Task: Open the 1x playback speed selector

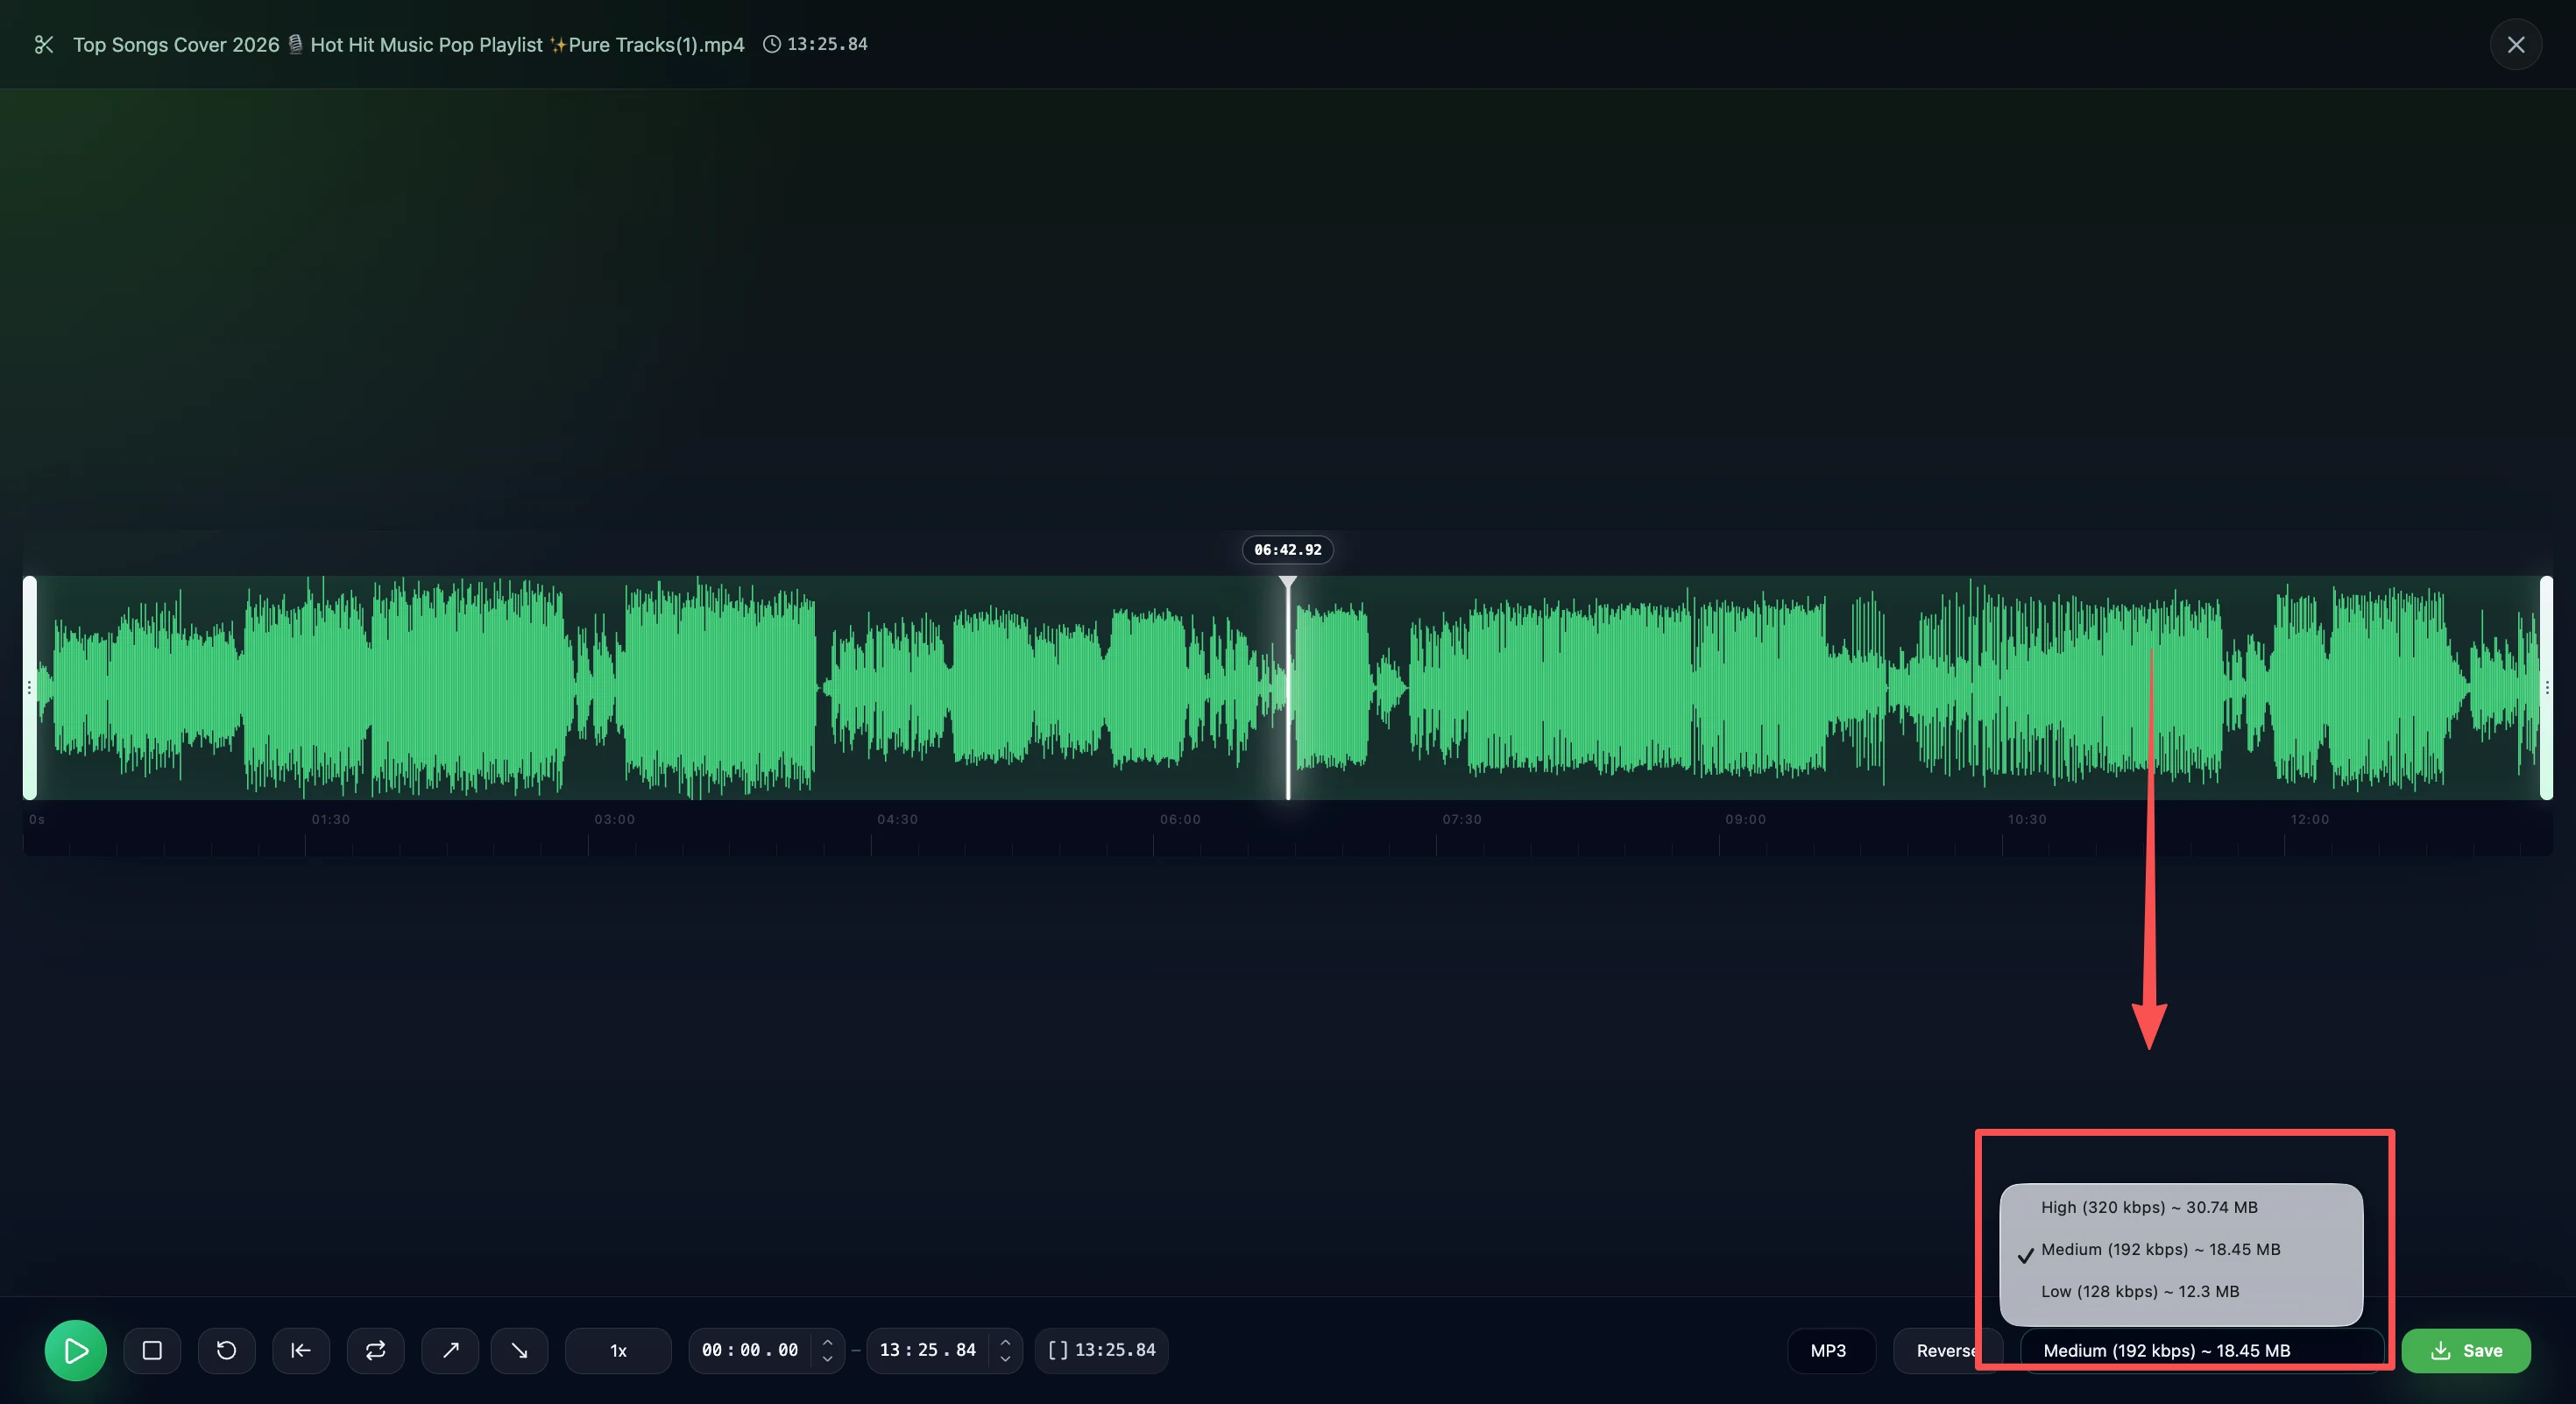Action: pyautogui.click(x=618, y=1350)
